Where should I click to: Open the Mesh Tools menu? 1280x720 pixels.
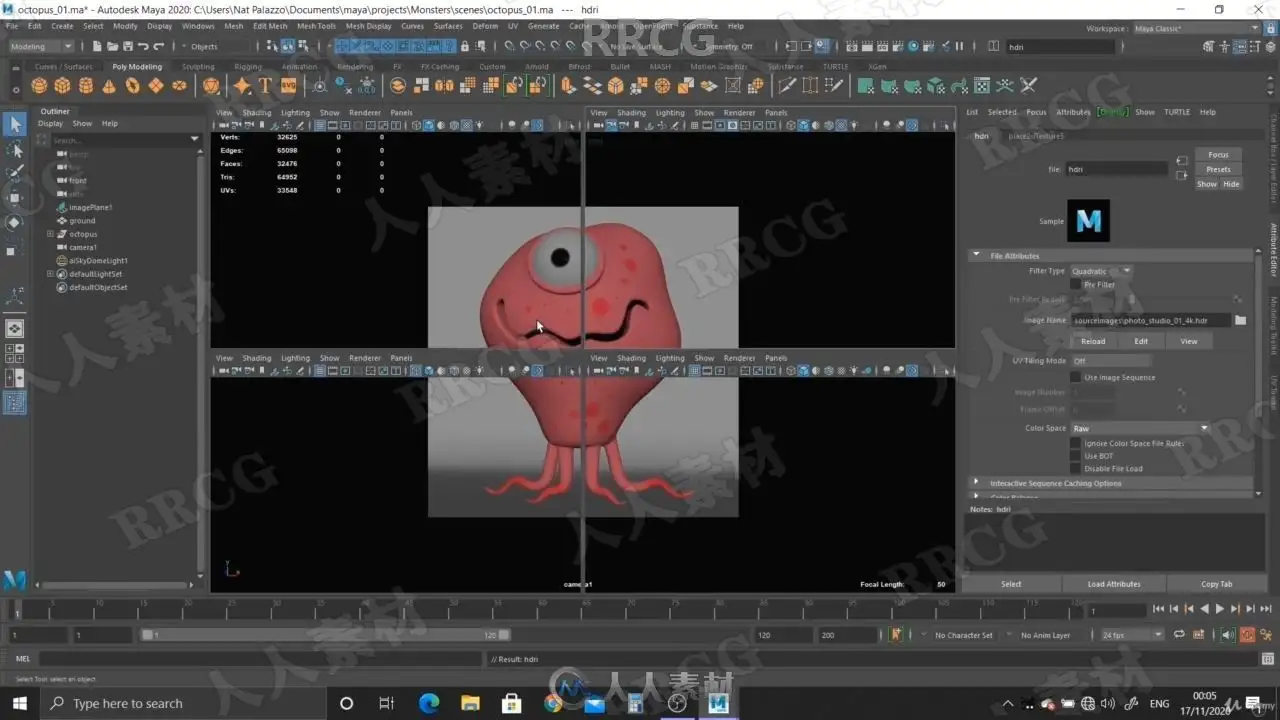[x=316, y=26]
